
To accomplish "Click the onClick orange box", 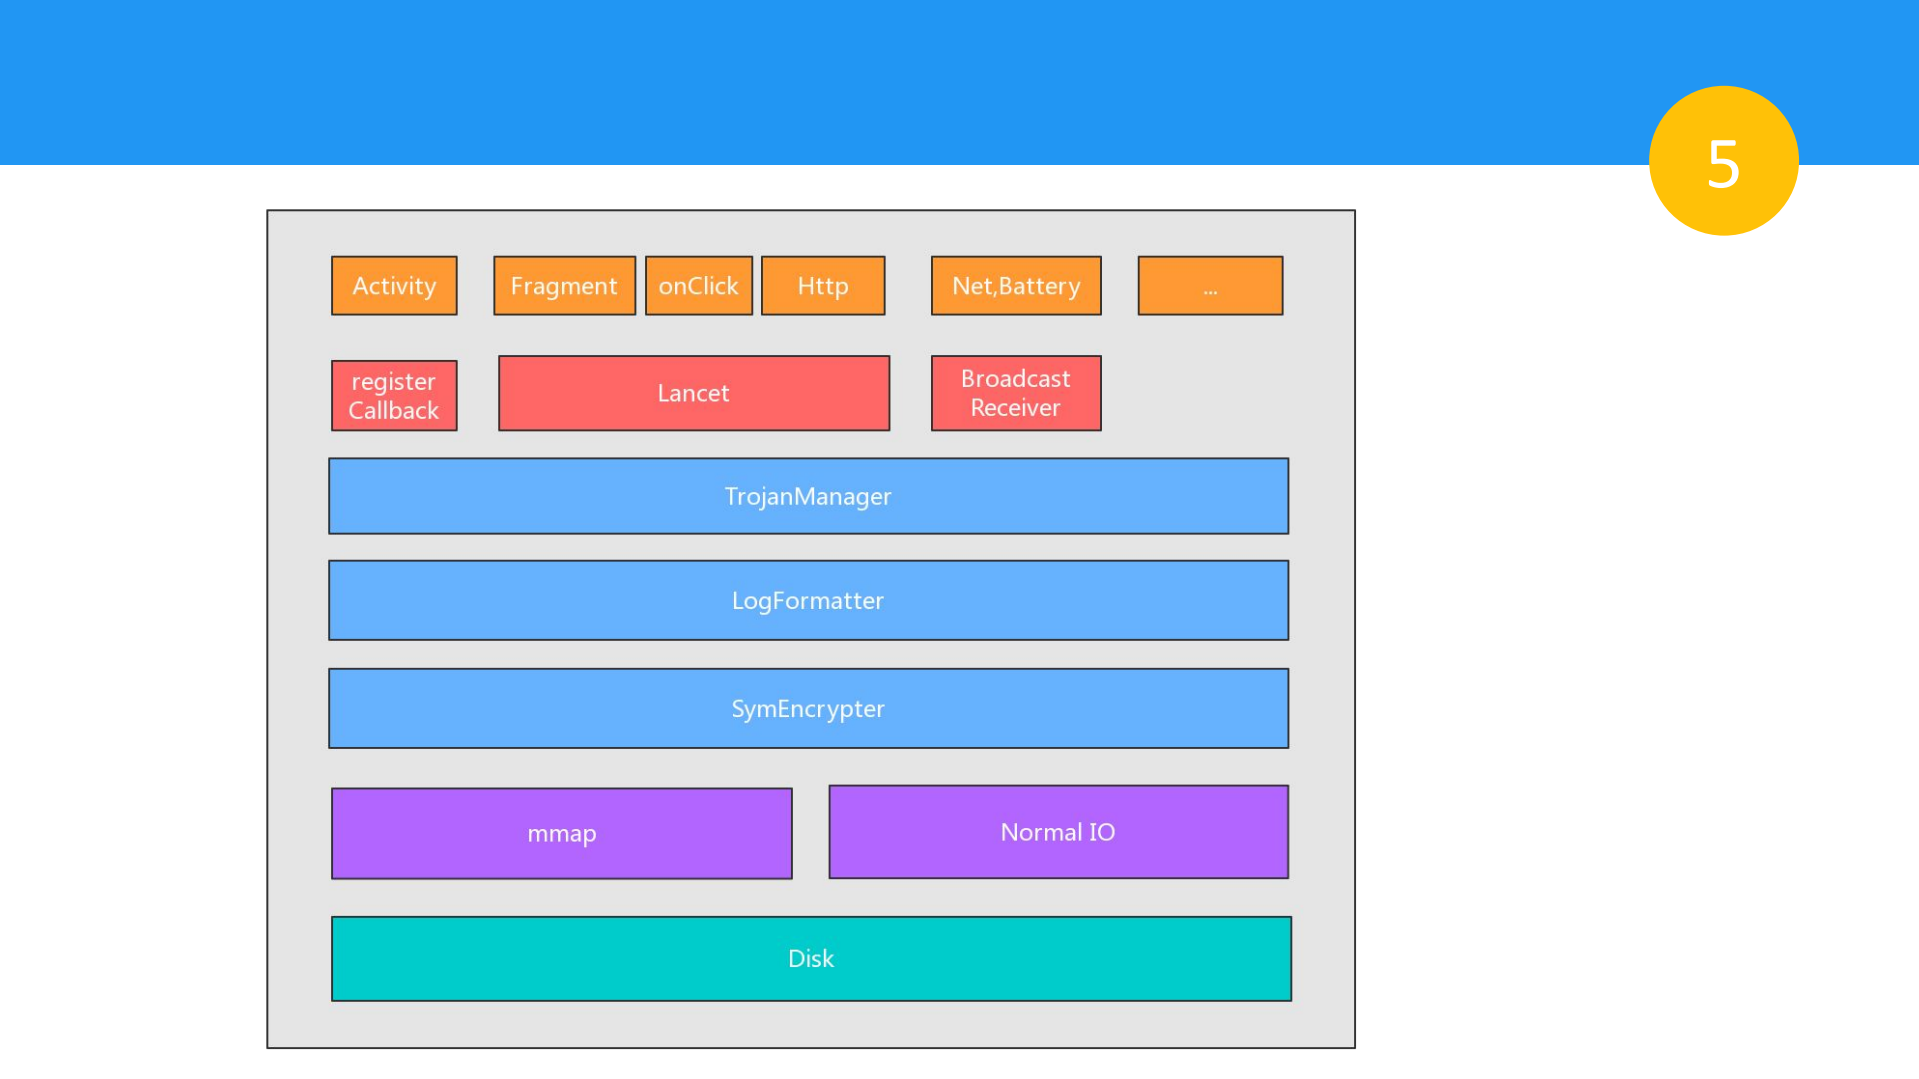I will [x=698, y=286].
